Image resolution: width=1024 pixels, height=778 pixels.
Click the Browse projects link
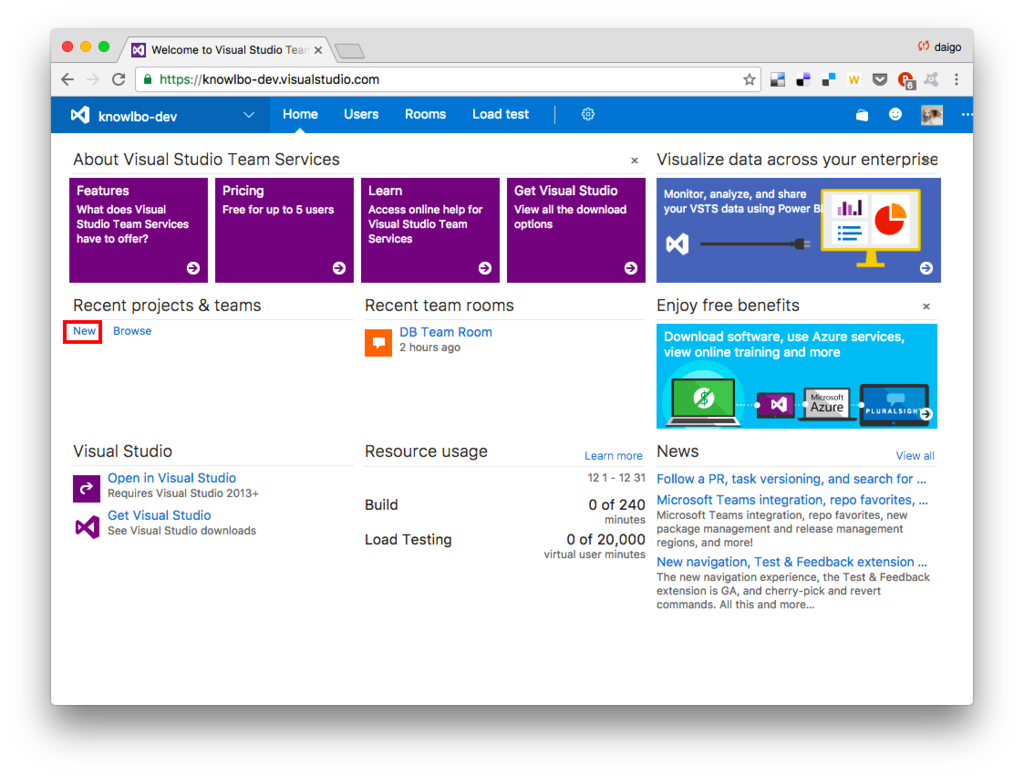point(132,331)
